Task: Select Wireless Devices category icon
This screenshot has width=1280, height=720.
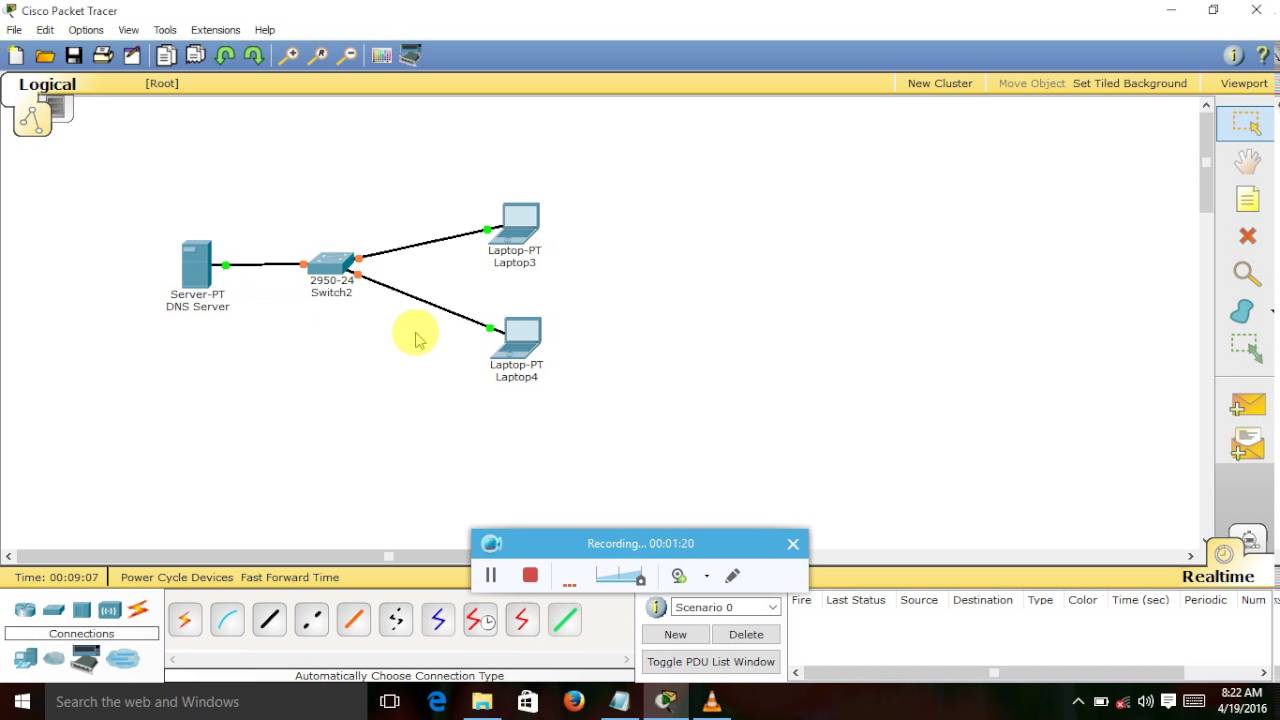Action: tap(110, 610)
